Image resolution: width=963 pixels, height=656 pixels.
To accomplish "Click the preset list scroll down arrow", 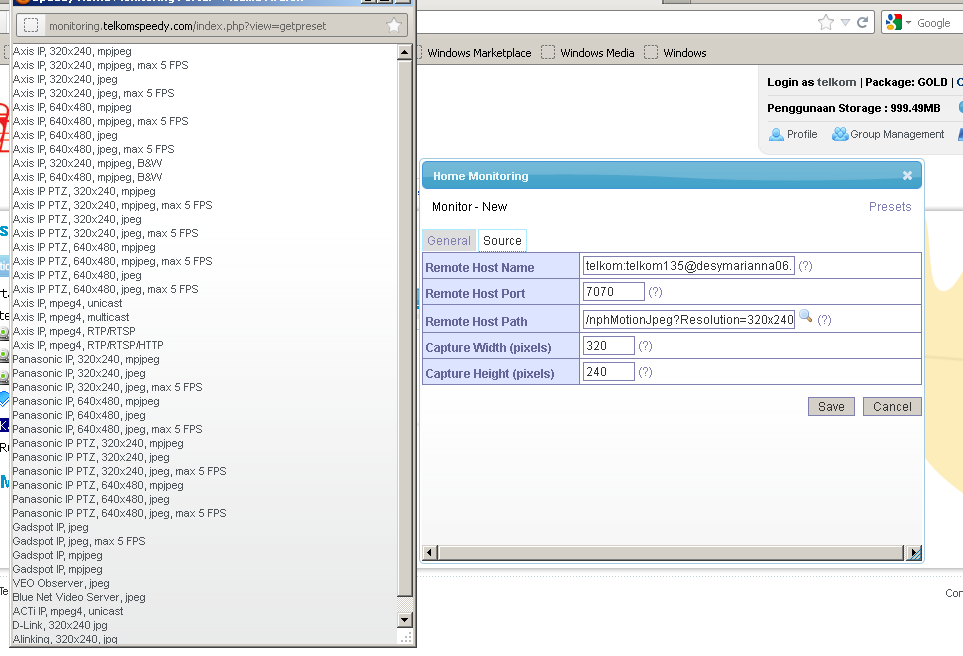I will pos(404,619).
